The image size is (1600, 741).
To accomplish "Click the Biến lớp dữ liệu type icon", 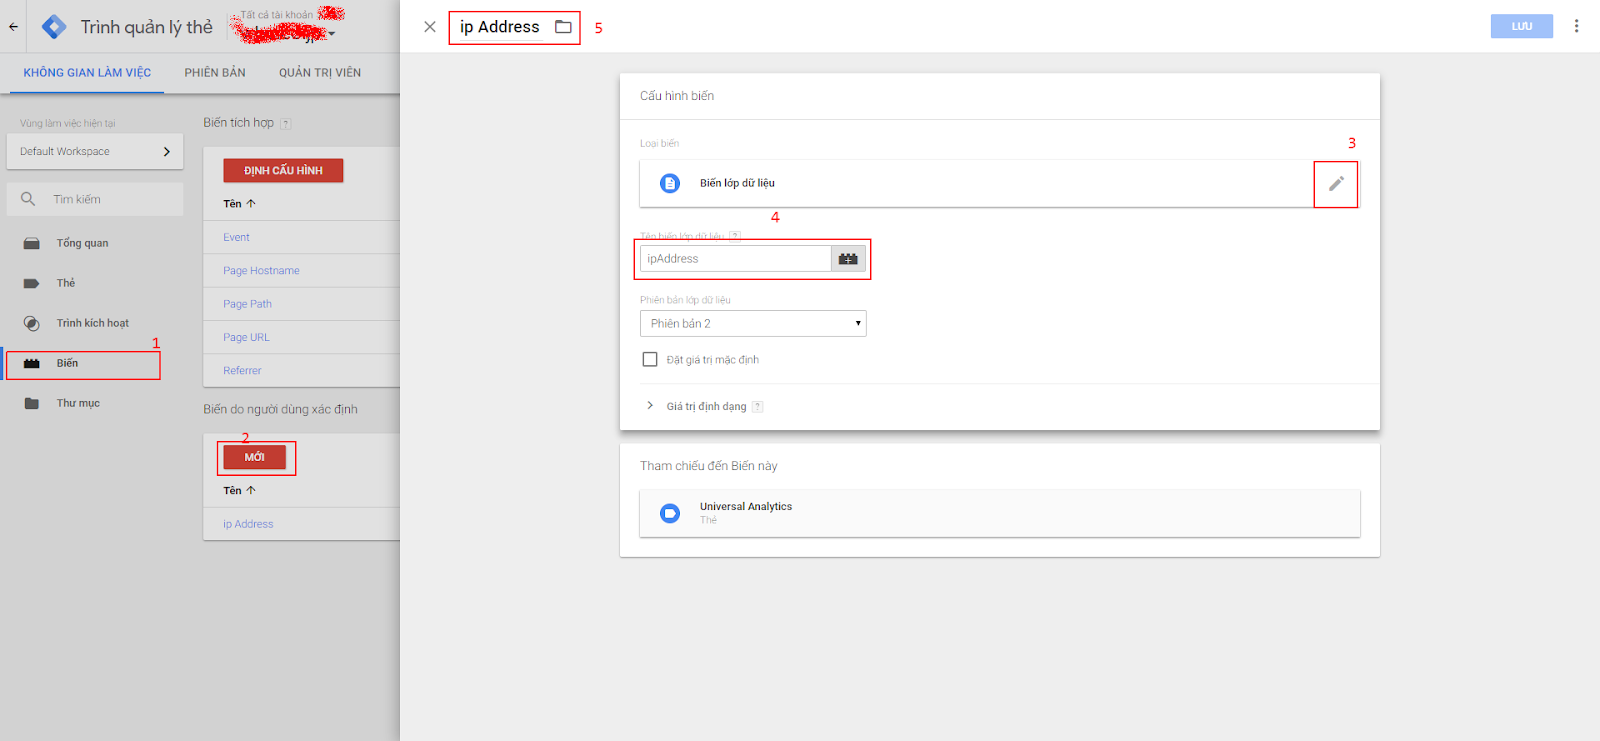I will [670, 183].
